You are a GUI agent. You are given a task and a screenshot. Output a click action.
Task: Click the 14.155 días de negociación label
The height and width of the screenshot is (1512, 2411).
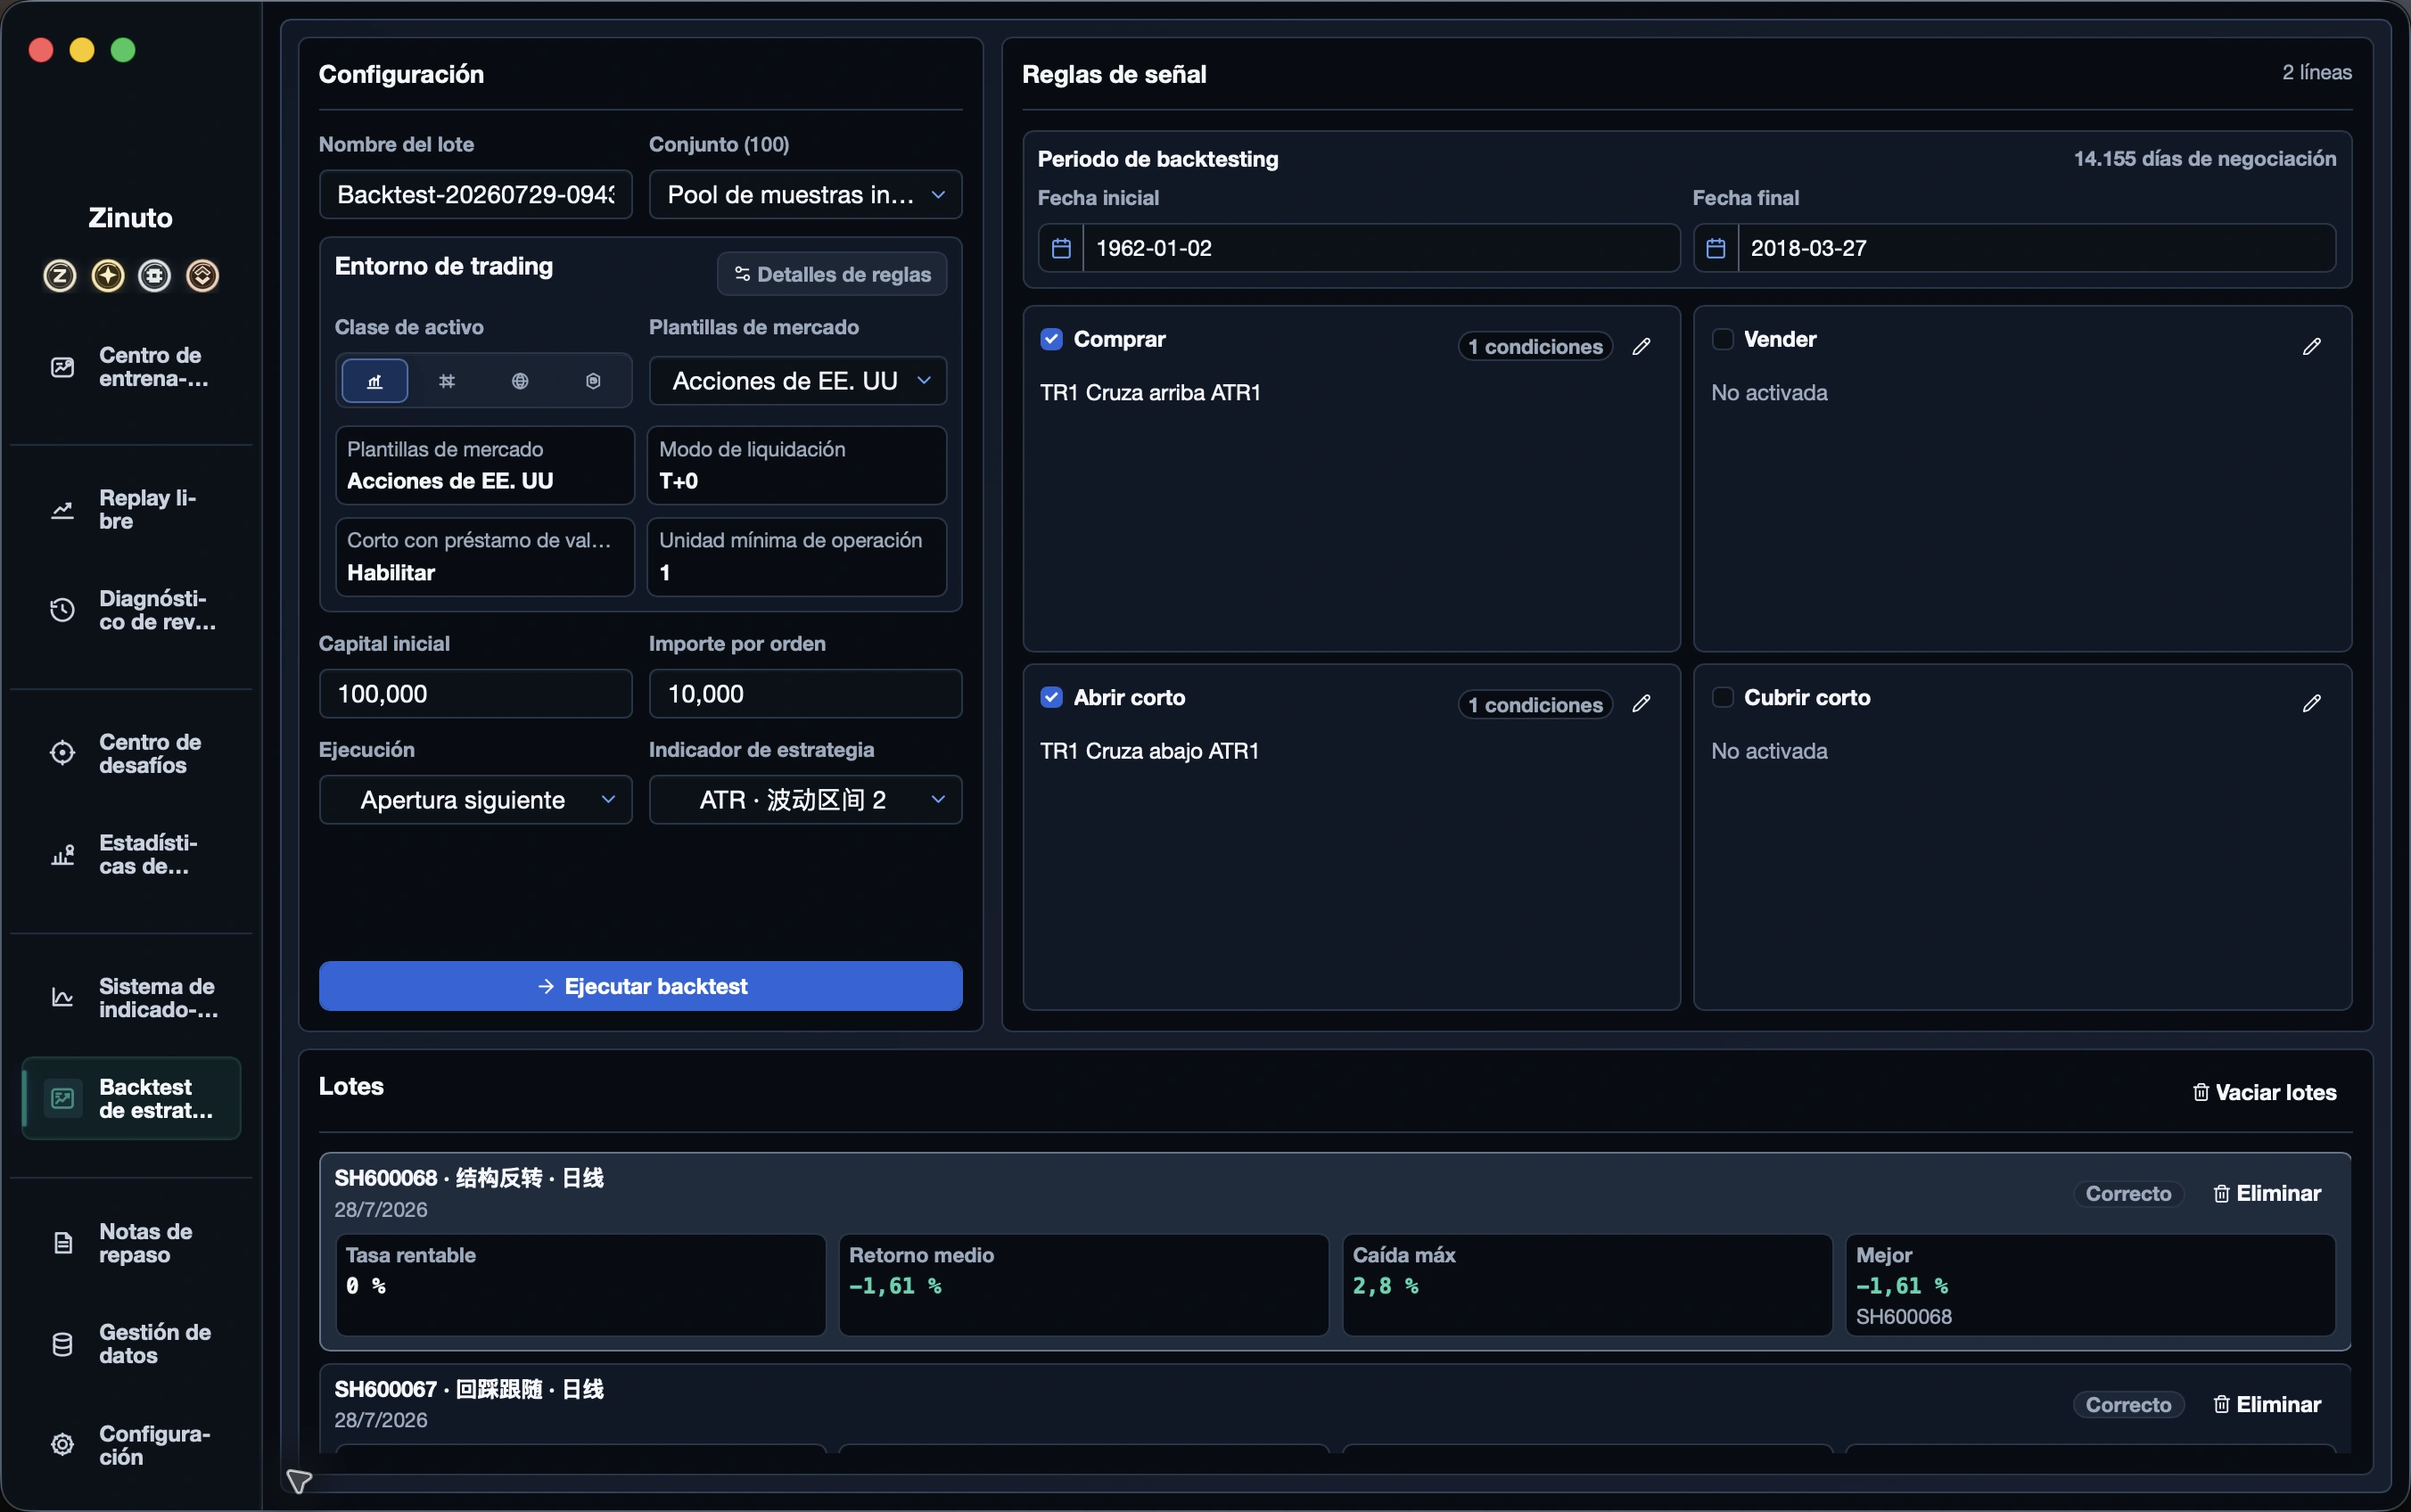point(2205,158)
